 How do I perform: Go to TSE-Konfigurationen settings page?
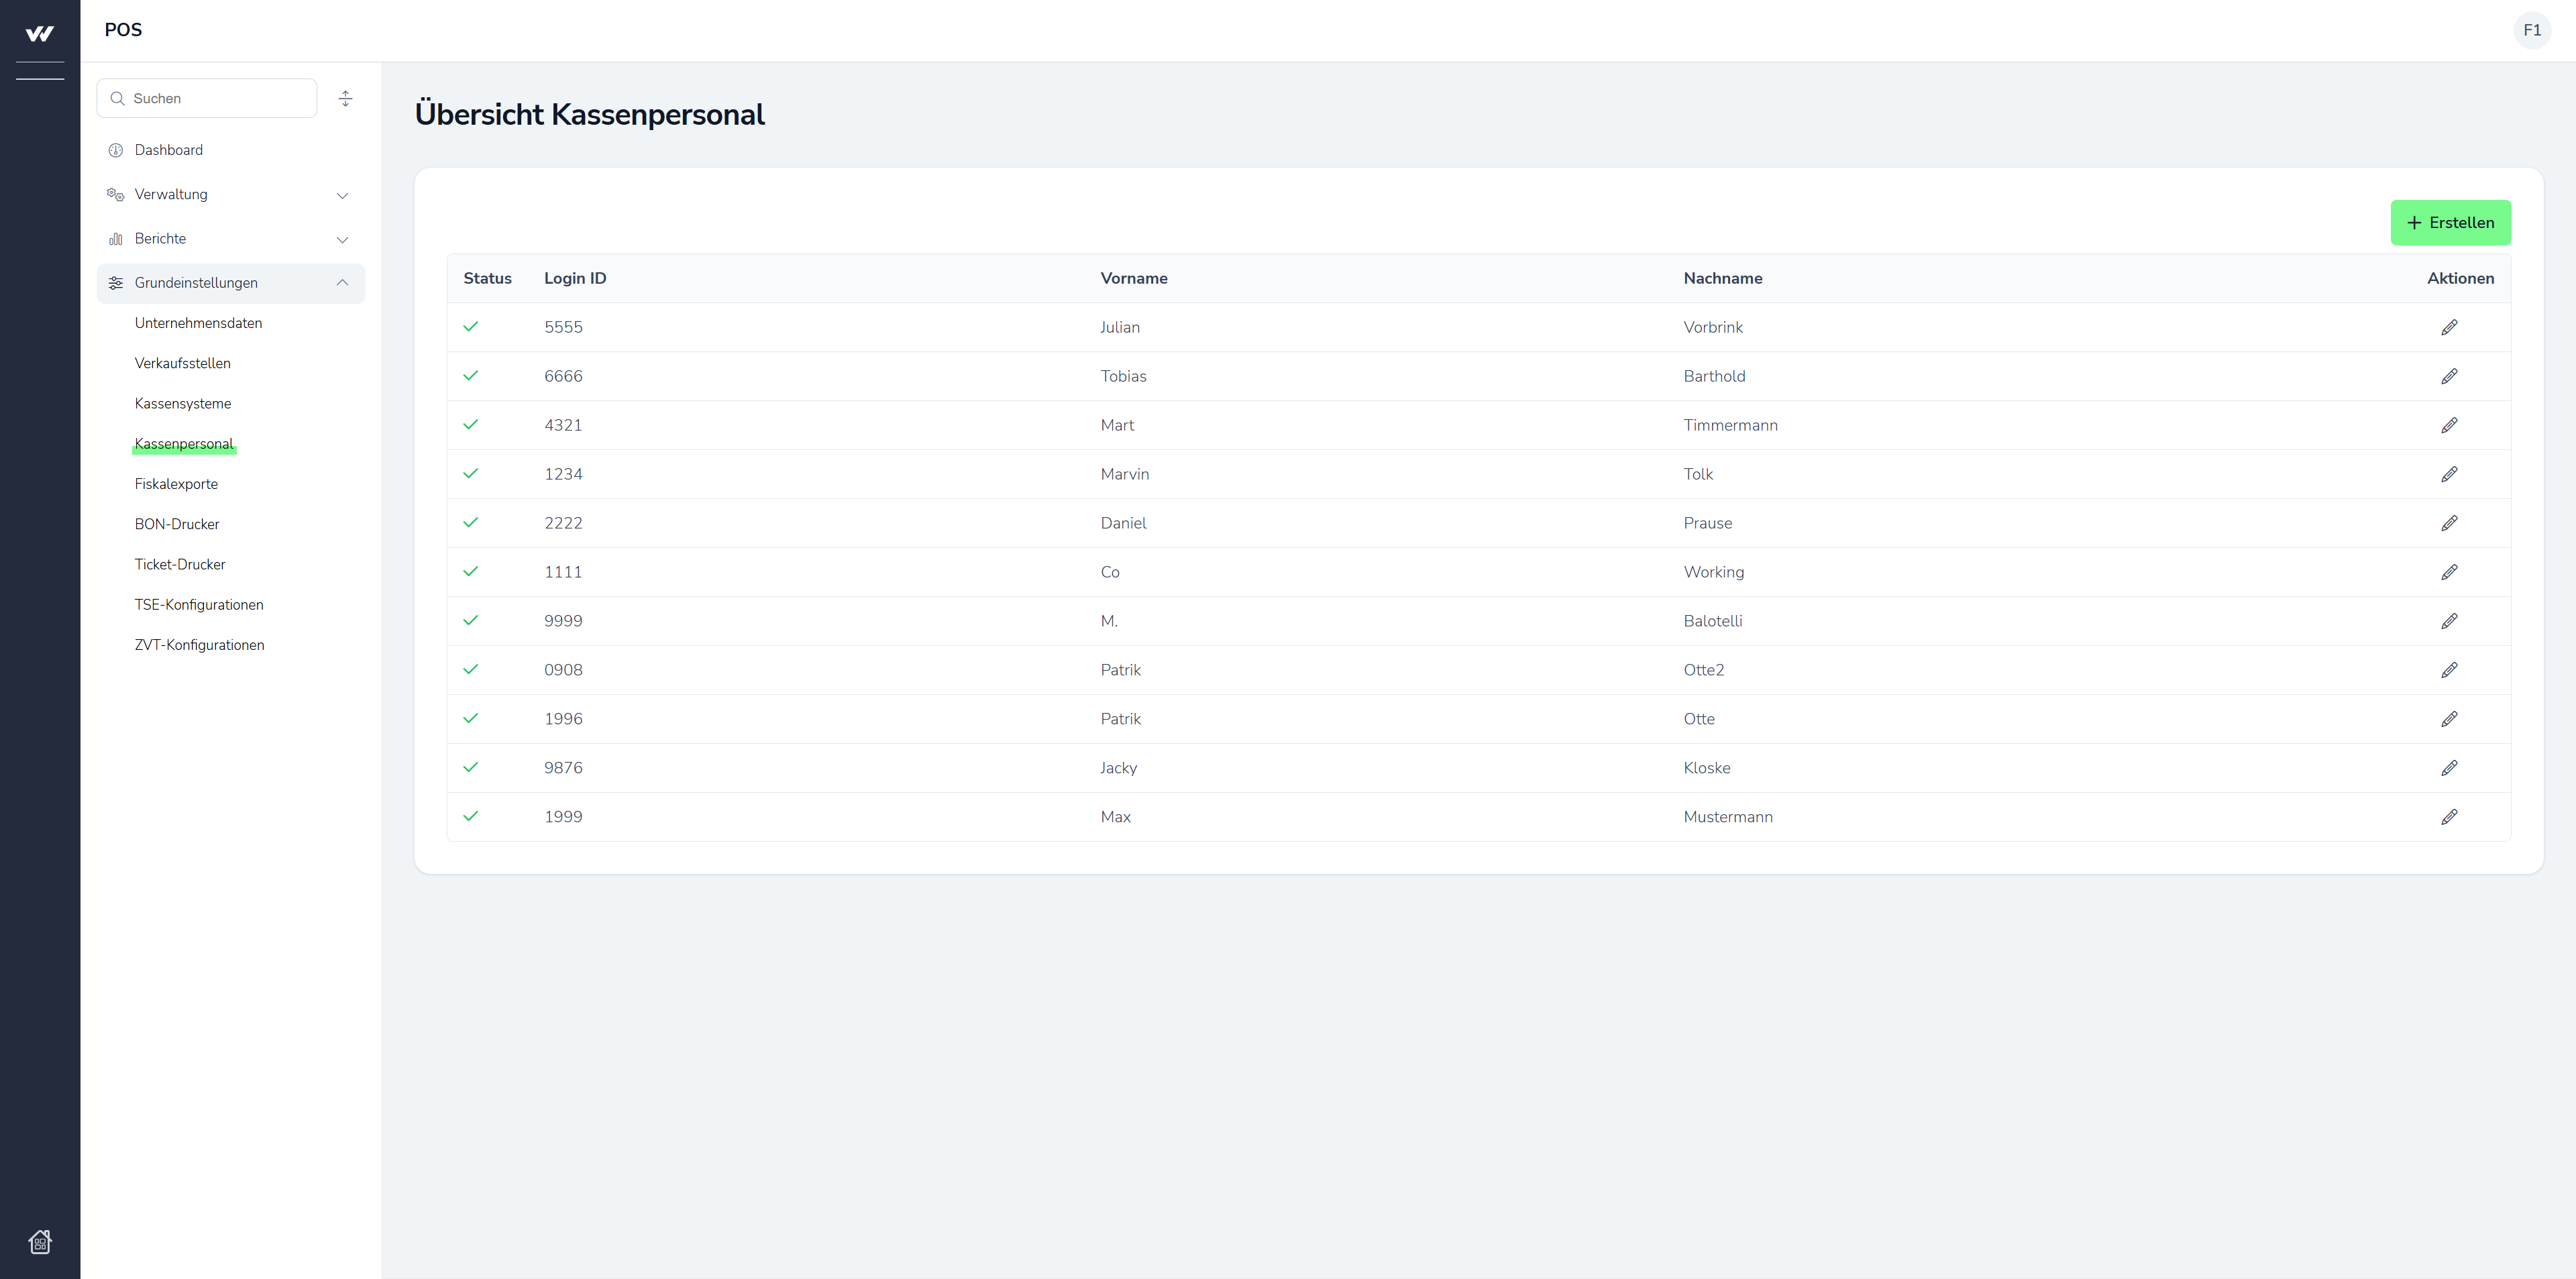coord(199,605)
